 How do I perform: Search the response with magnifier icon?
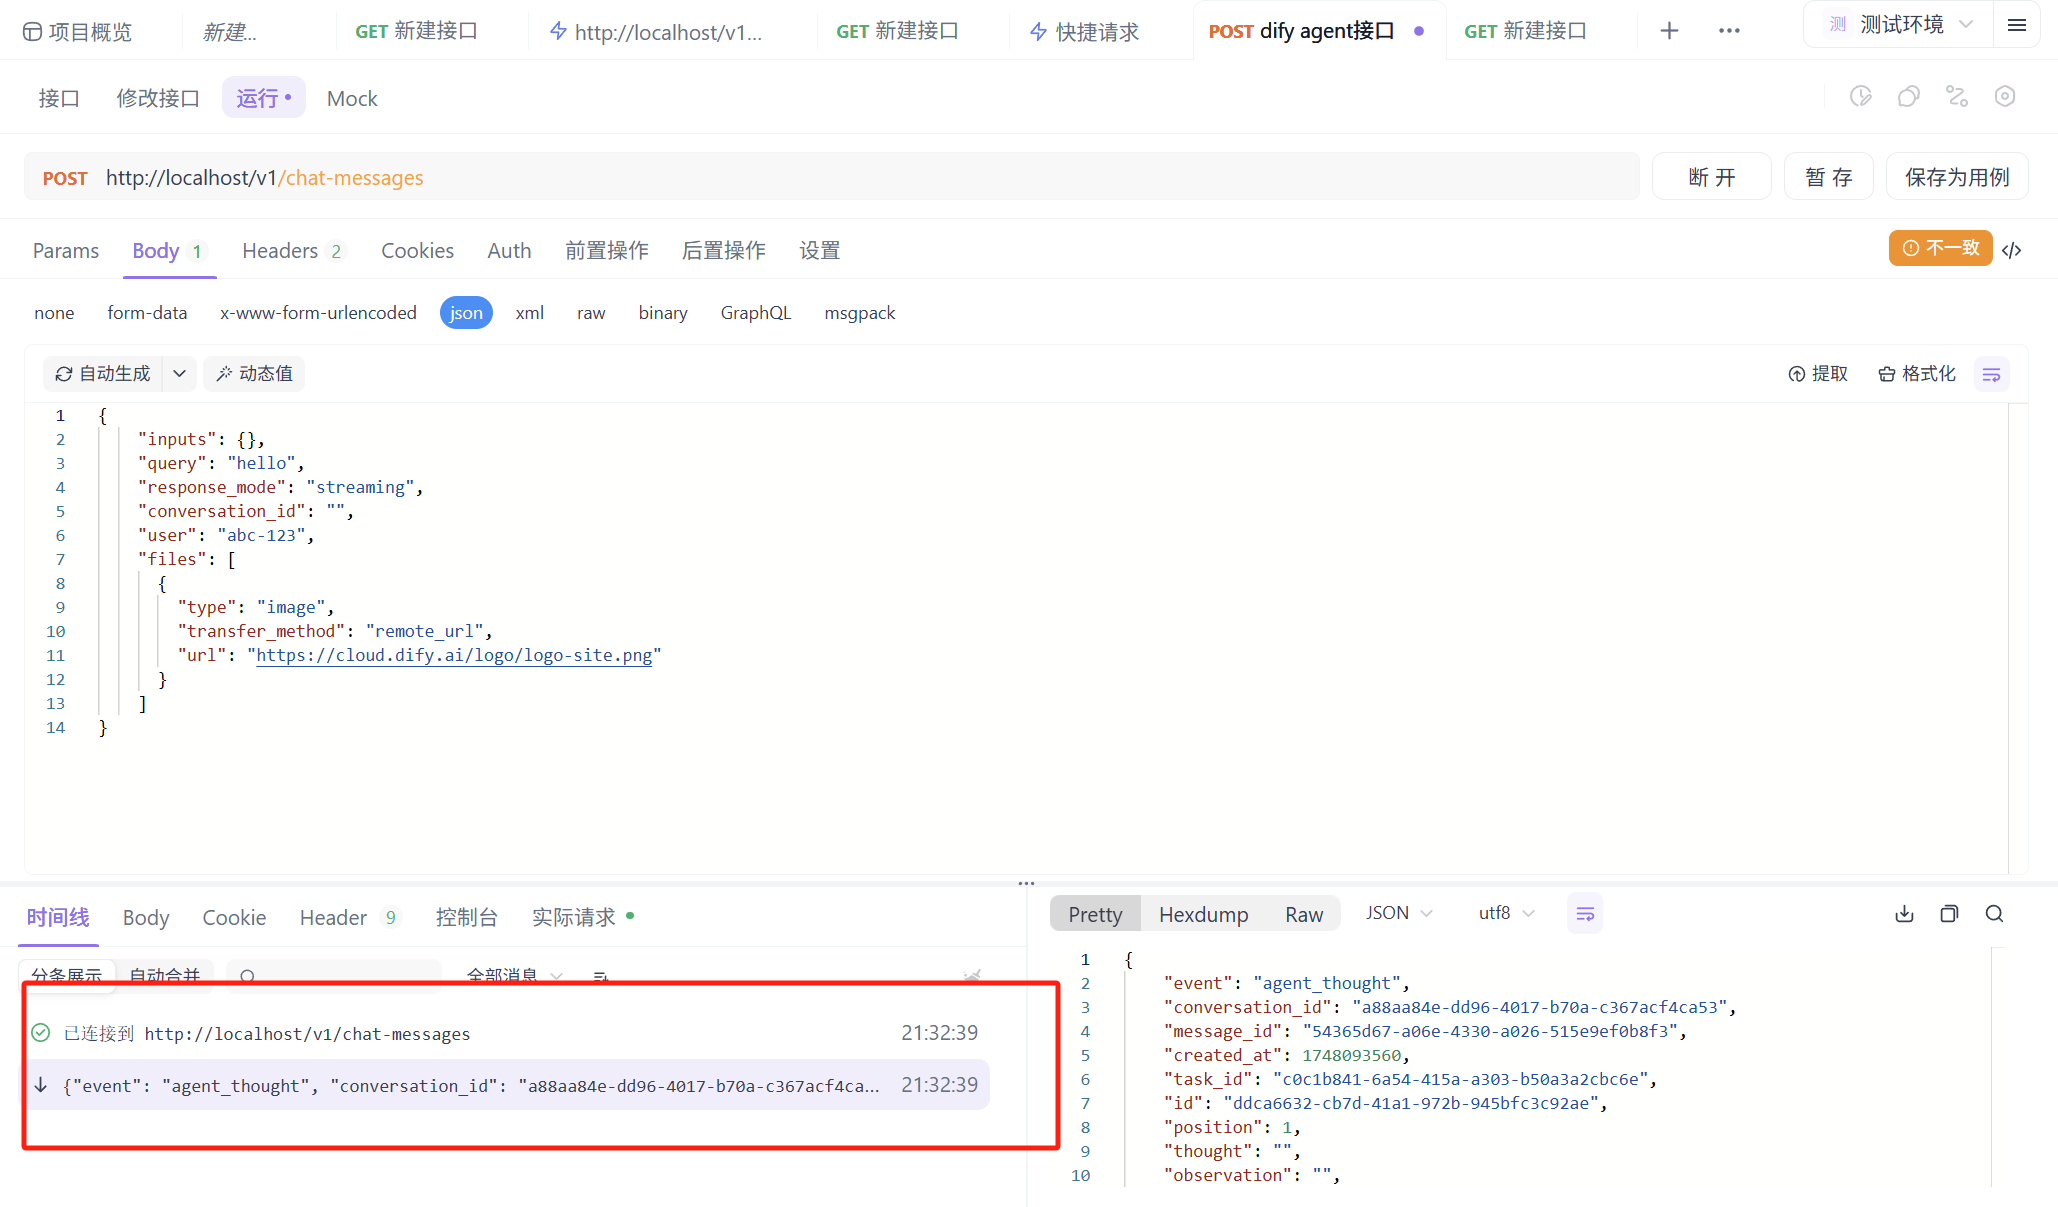[1994, 914]
